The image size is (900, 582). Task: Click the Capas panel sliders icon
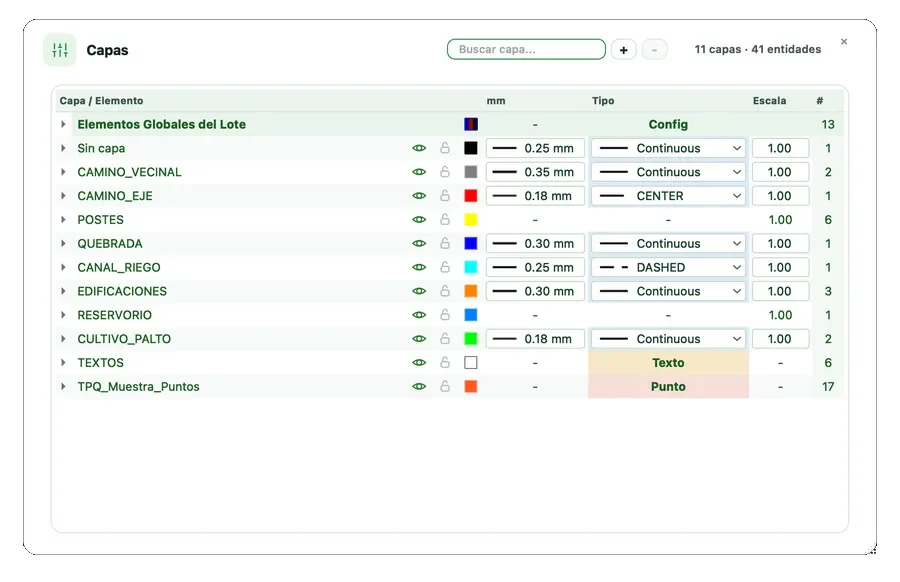coord(60,50)
